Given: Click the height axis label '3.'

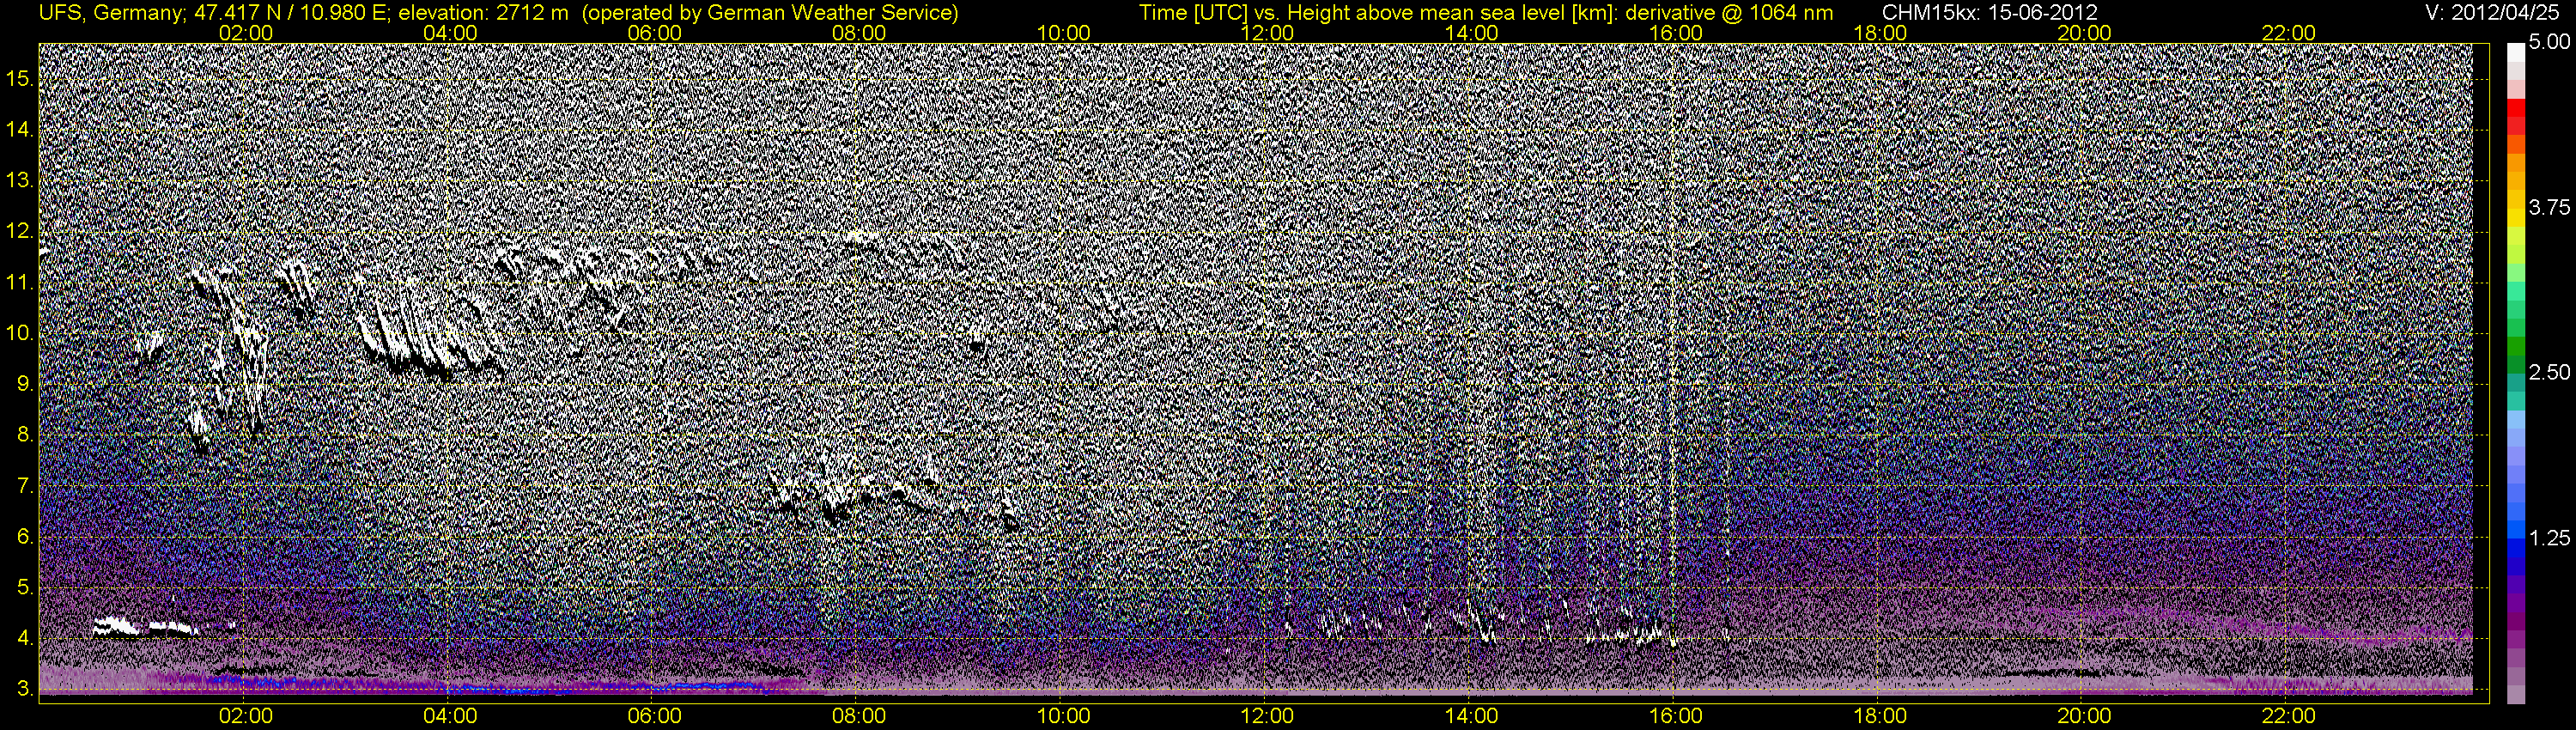Looking at the screenshot, I should click(25, 689).
